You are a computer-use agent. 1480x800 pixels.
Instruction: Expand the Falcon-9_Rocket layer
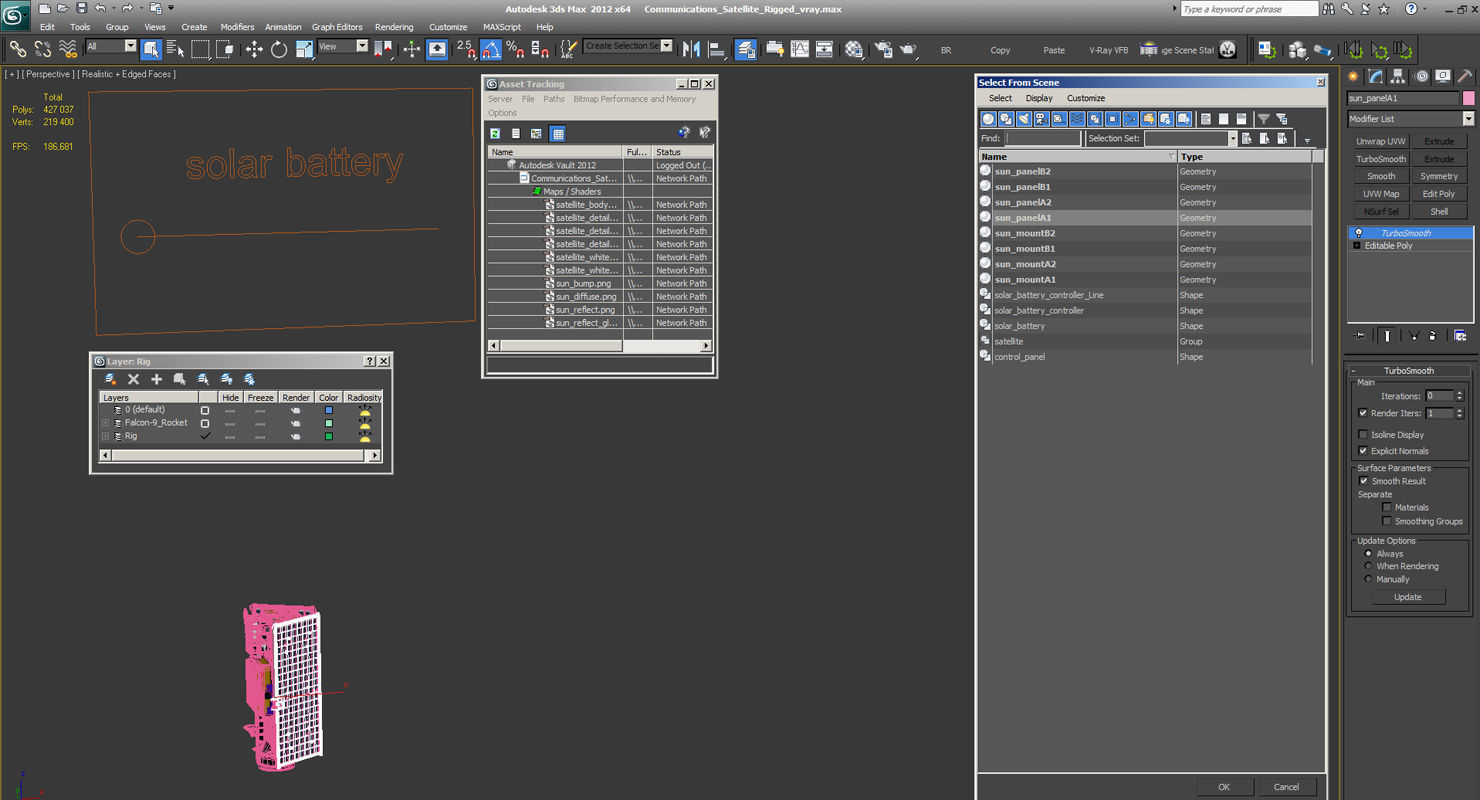point(105,423)
